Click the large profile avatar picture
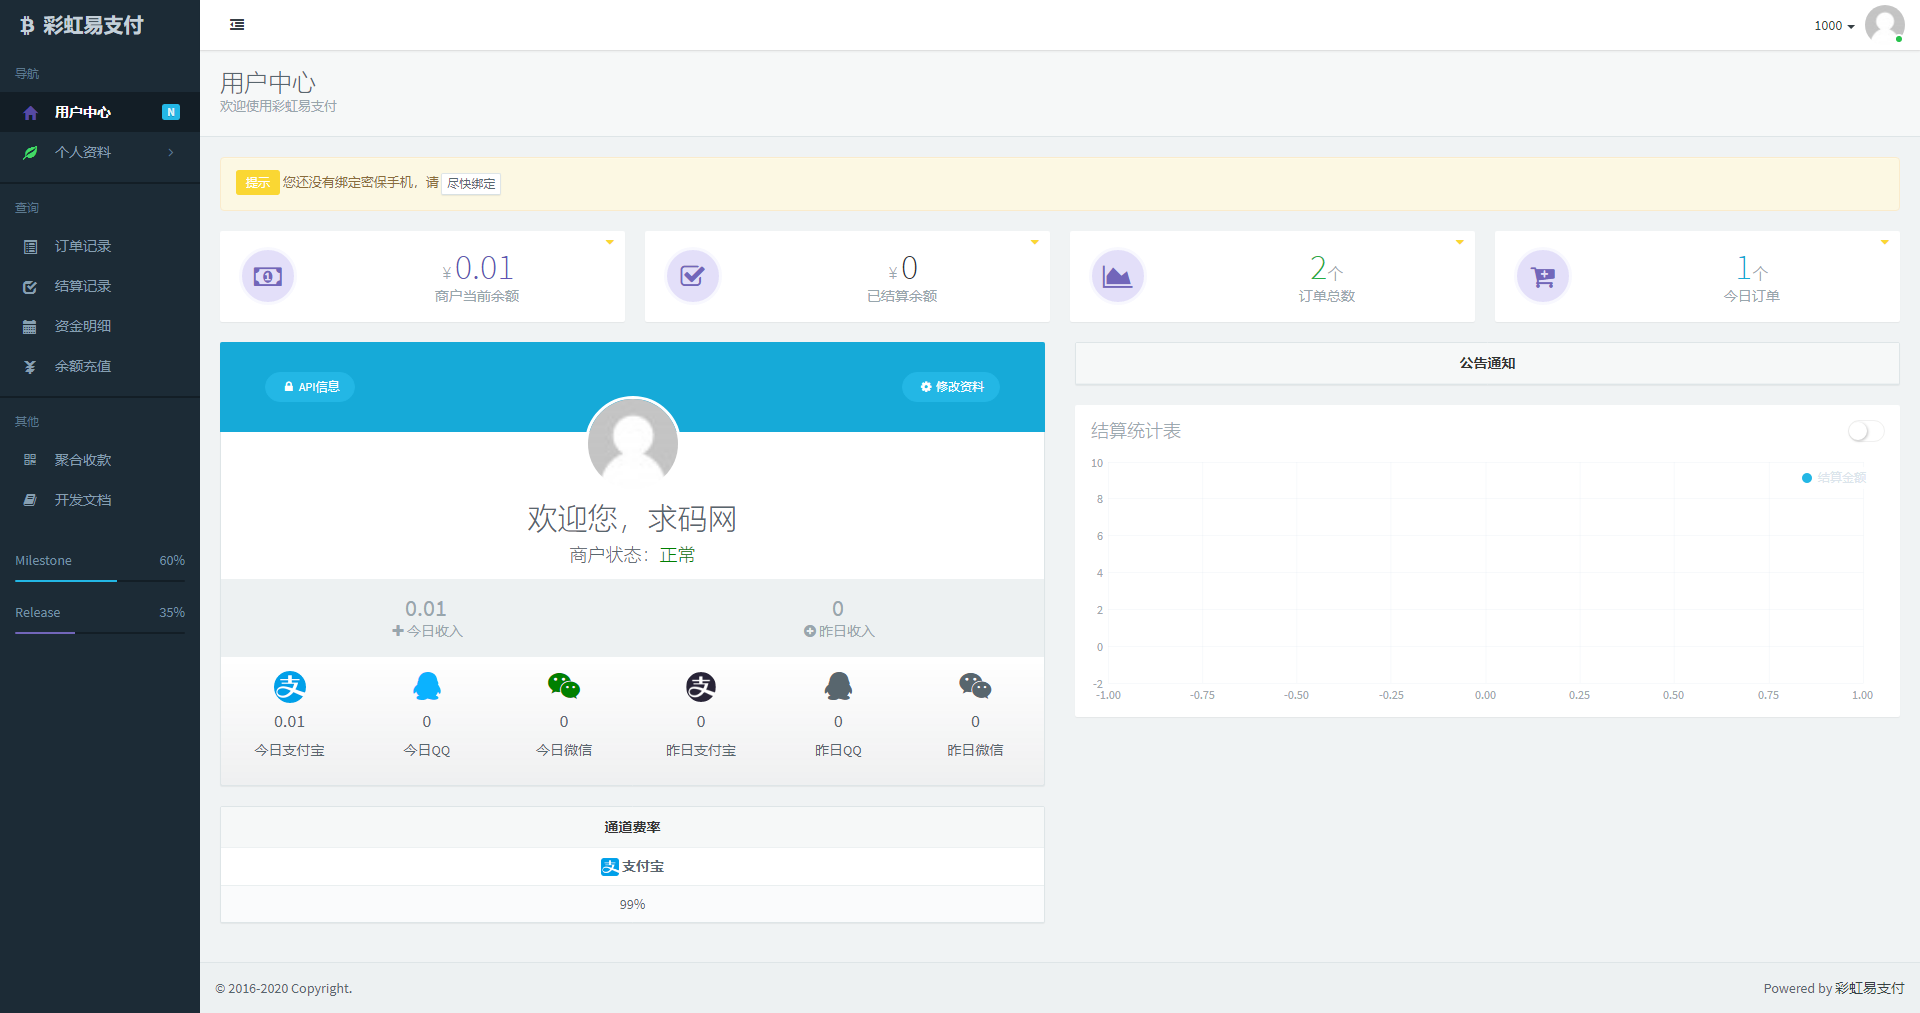 [x=633, y=442]
